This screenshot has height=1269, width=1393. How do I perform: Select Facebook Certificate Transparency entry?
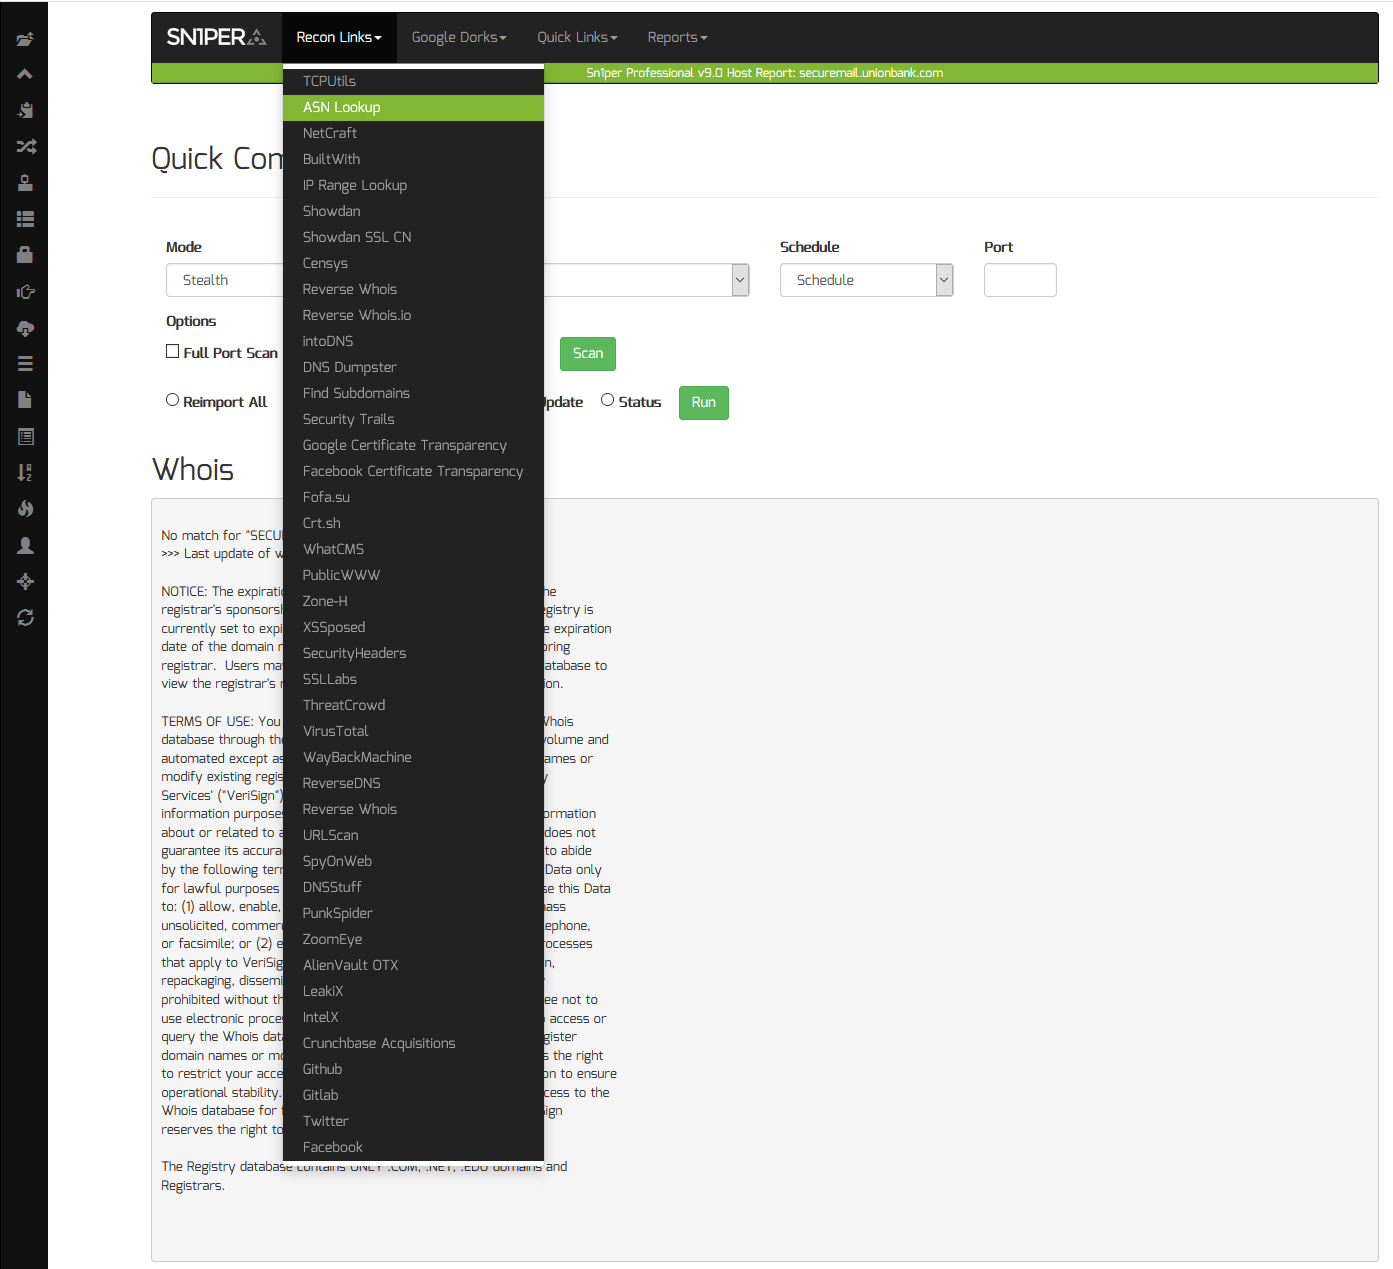pos(413,471)
